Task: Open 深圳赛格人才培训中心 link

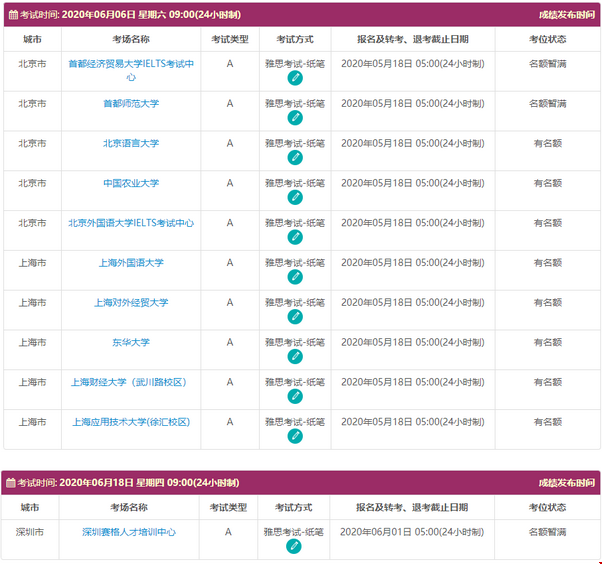Action: pos(129,532)
